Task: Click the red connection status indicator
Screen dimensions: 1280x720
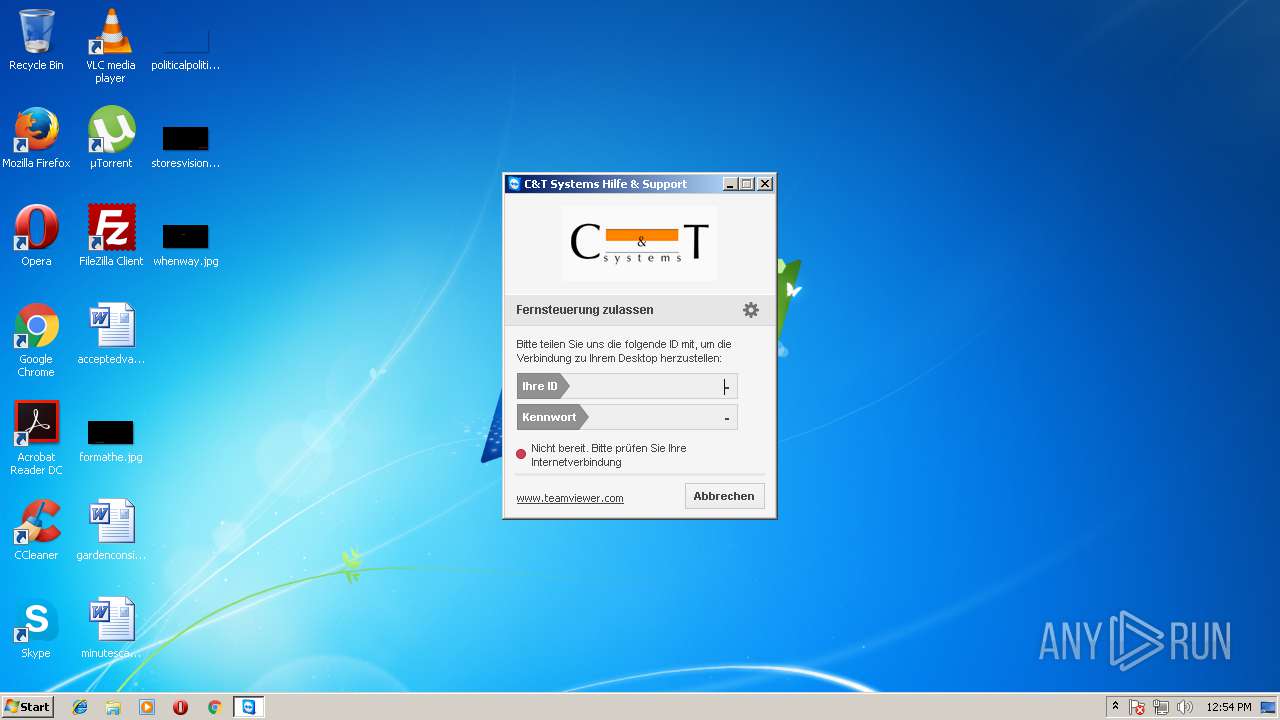Action: click(x=521, y=454)
